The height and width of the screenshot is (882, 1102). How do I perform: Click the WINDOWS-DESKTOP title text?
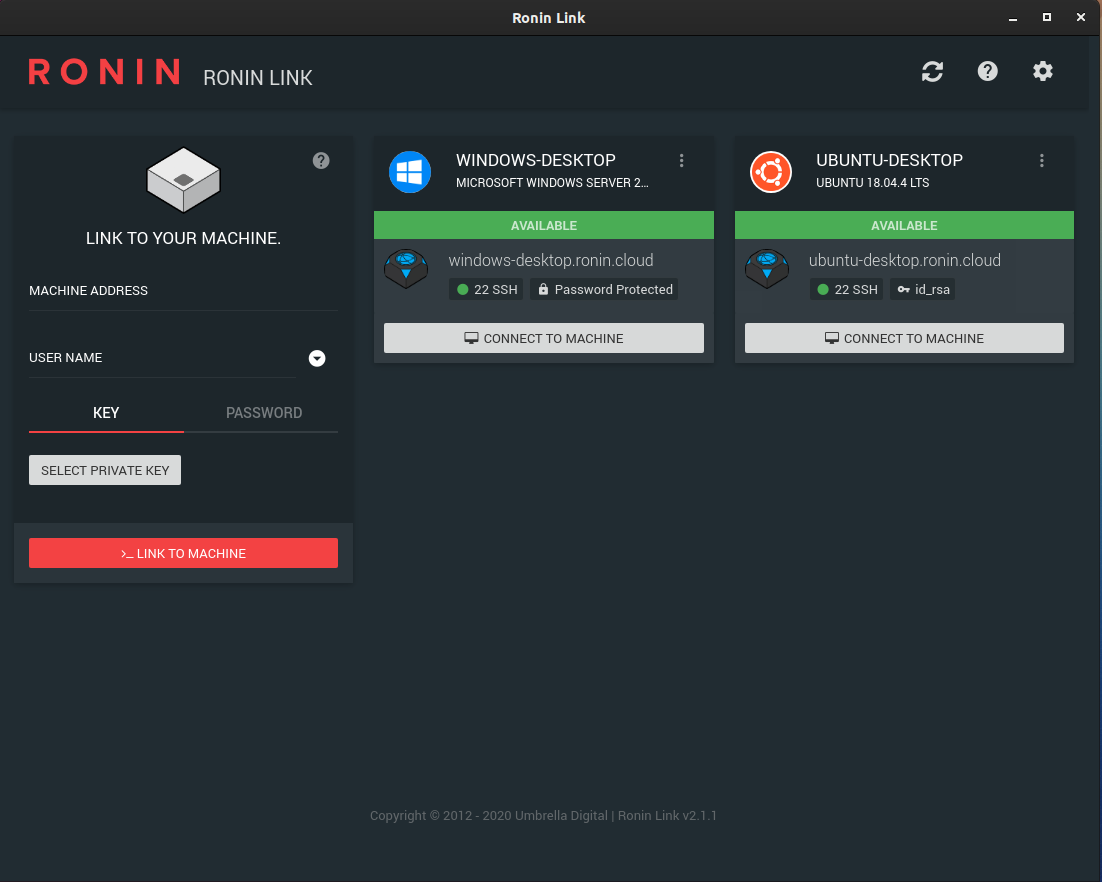[x=536, y=160]
